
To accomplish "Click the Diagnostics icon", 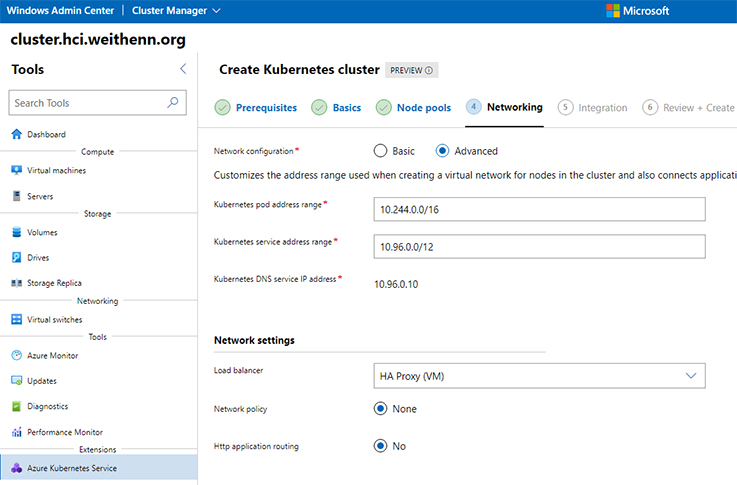I will pos(16,406).
